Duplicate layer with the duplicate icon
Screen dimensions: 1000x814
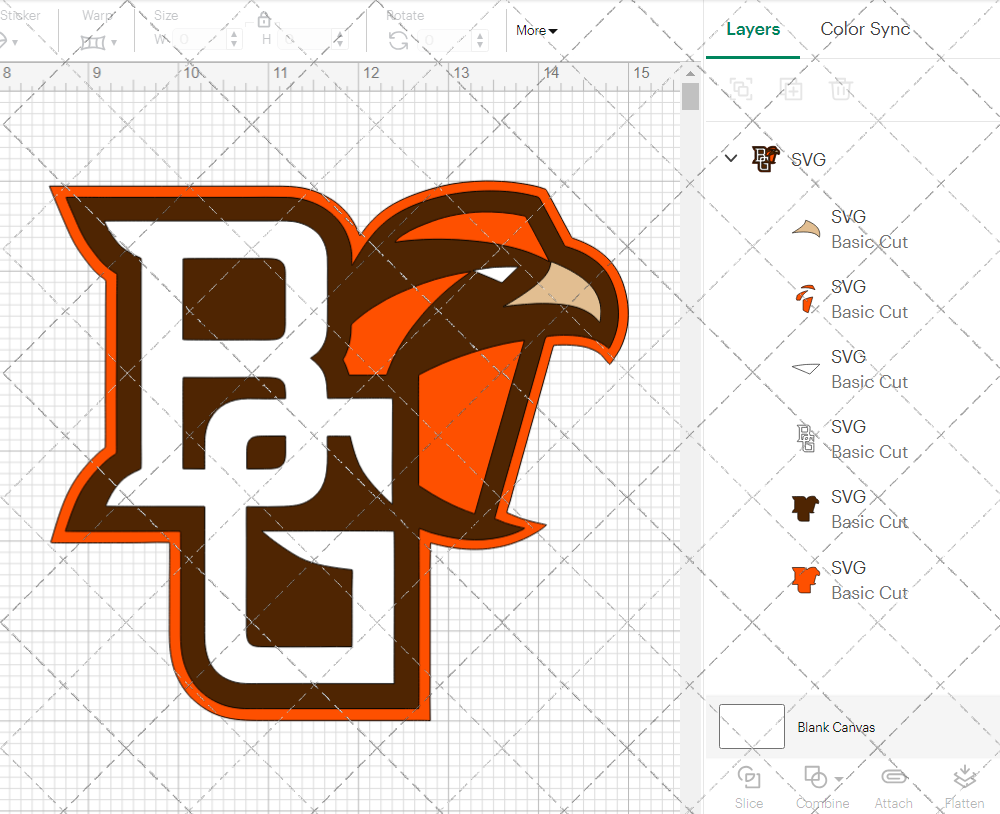[791, 89]
